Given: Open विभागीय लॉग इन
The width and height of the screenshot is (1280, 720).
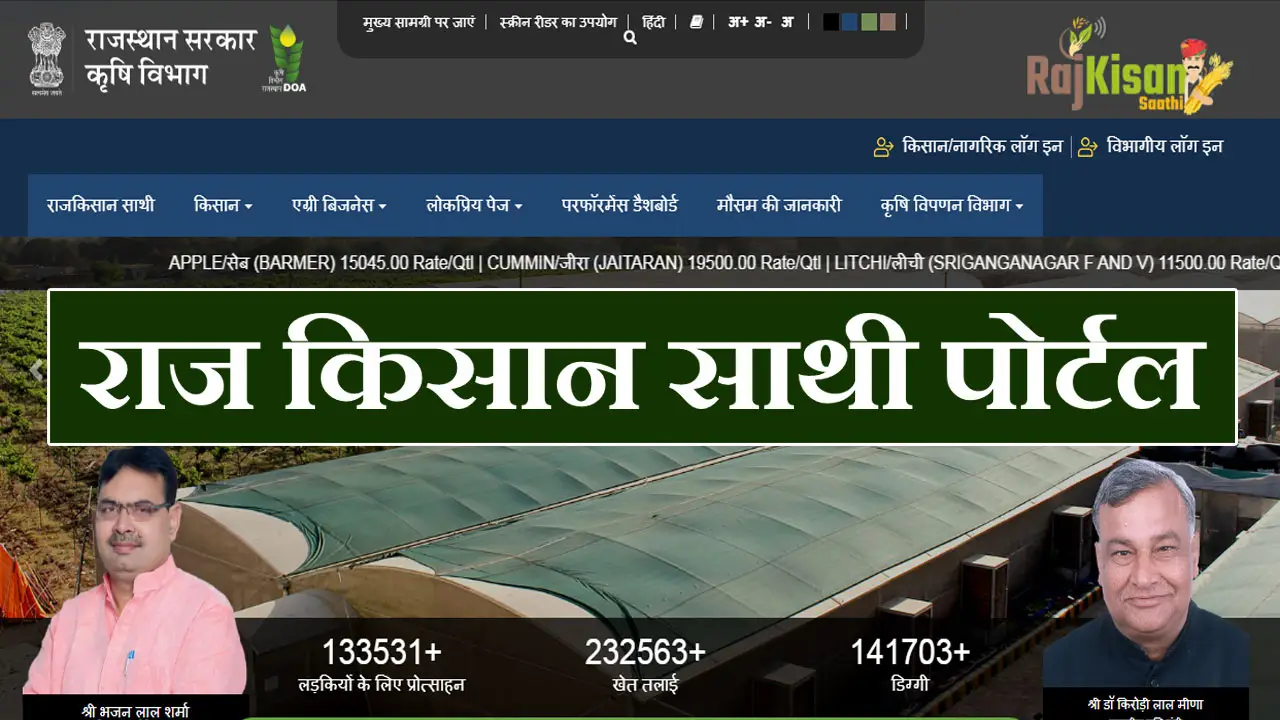Looking at the screenshot, I should (x=1164, y=147).
